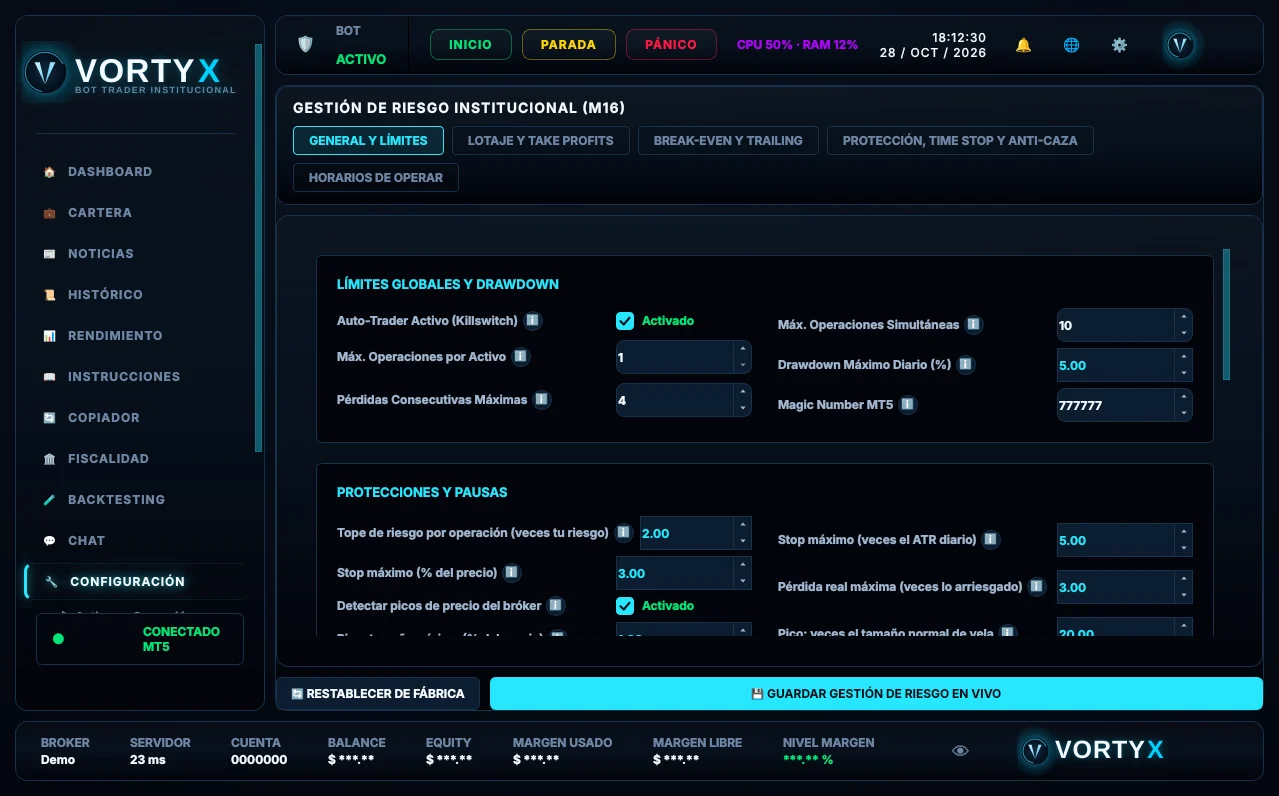Click the globe language icon
Image resolution: width=1279 pixels, height=796 pixels.
pyautogui.click(x=1071, y=45)
